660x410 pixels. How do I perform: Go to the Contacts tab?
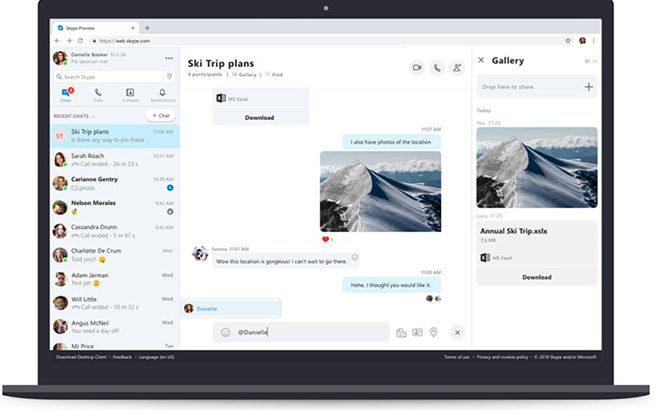pyautogui.click(x=130, y=96)
